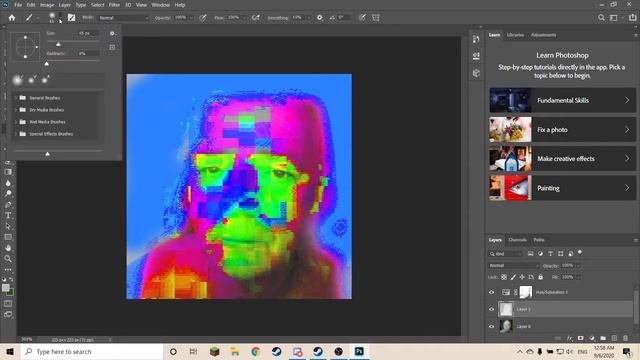The width and height of the screenshot is (640, 360).
Task: Click the Home icon in options bar
Action: pyautogui.click(x=12, y=18)
